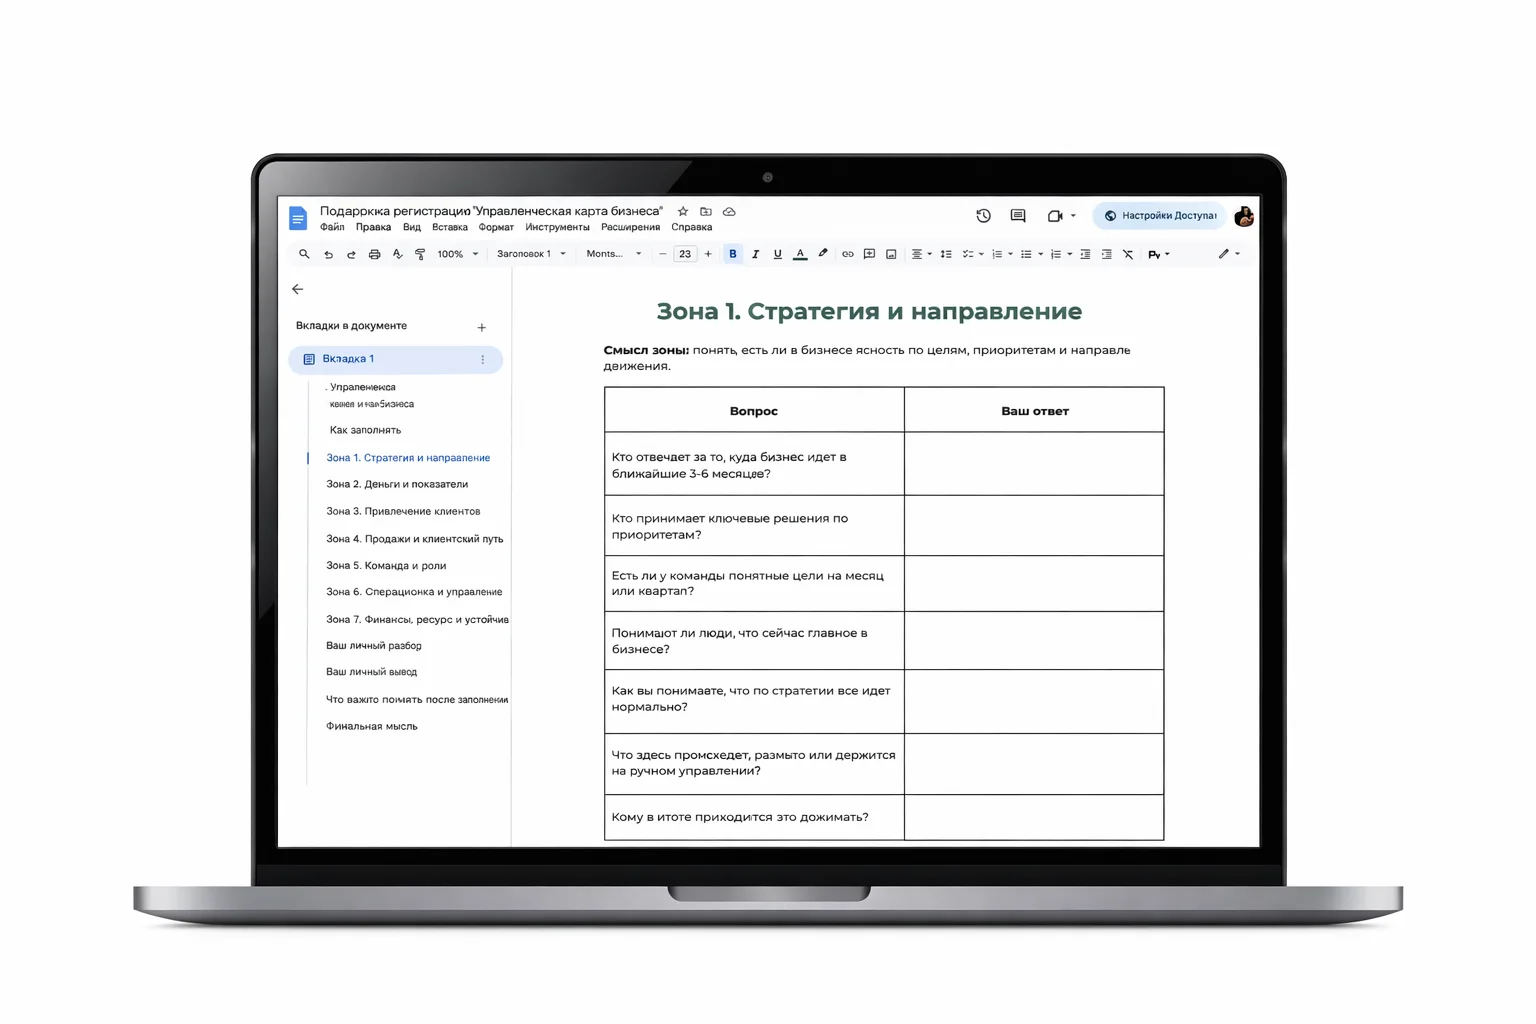Insert an image from the toolbar

click(890, 254)
